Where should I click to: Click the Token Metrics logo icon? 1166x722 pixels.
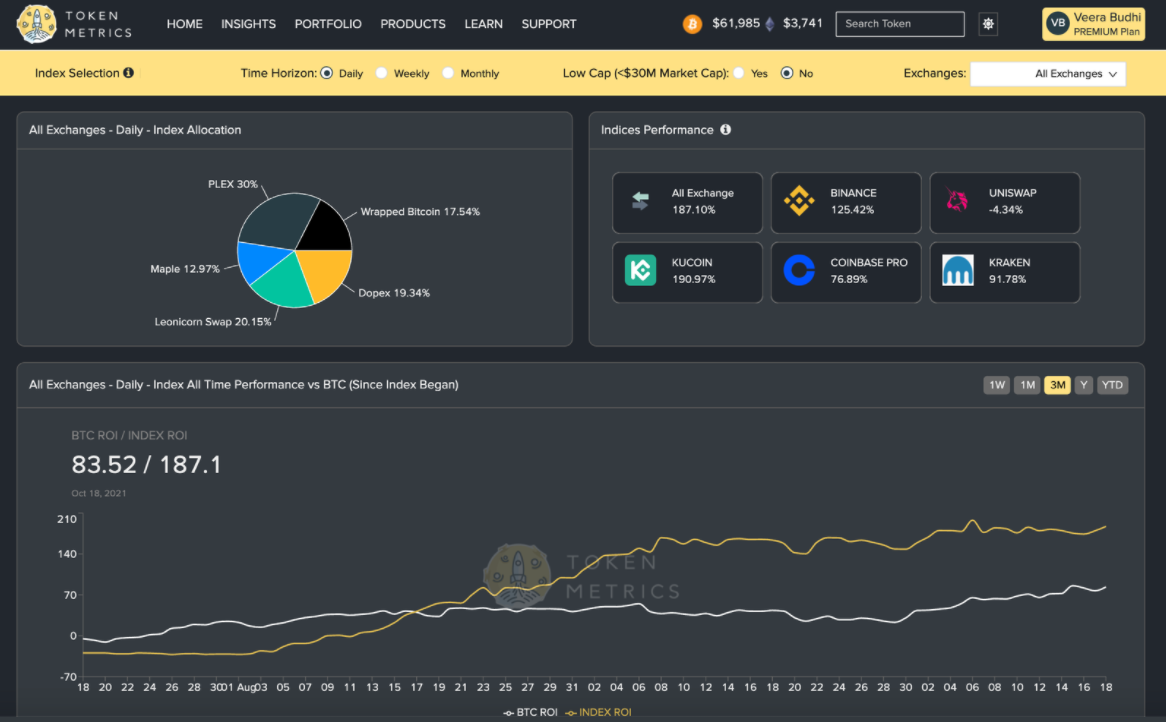[x=36, y=24]
